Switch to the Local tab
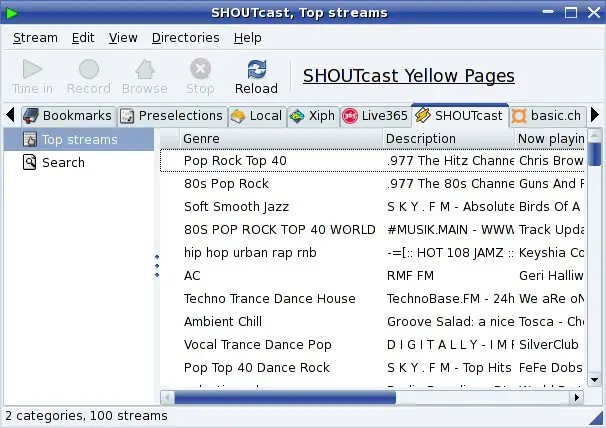 coord(257,116)
